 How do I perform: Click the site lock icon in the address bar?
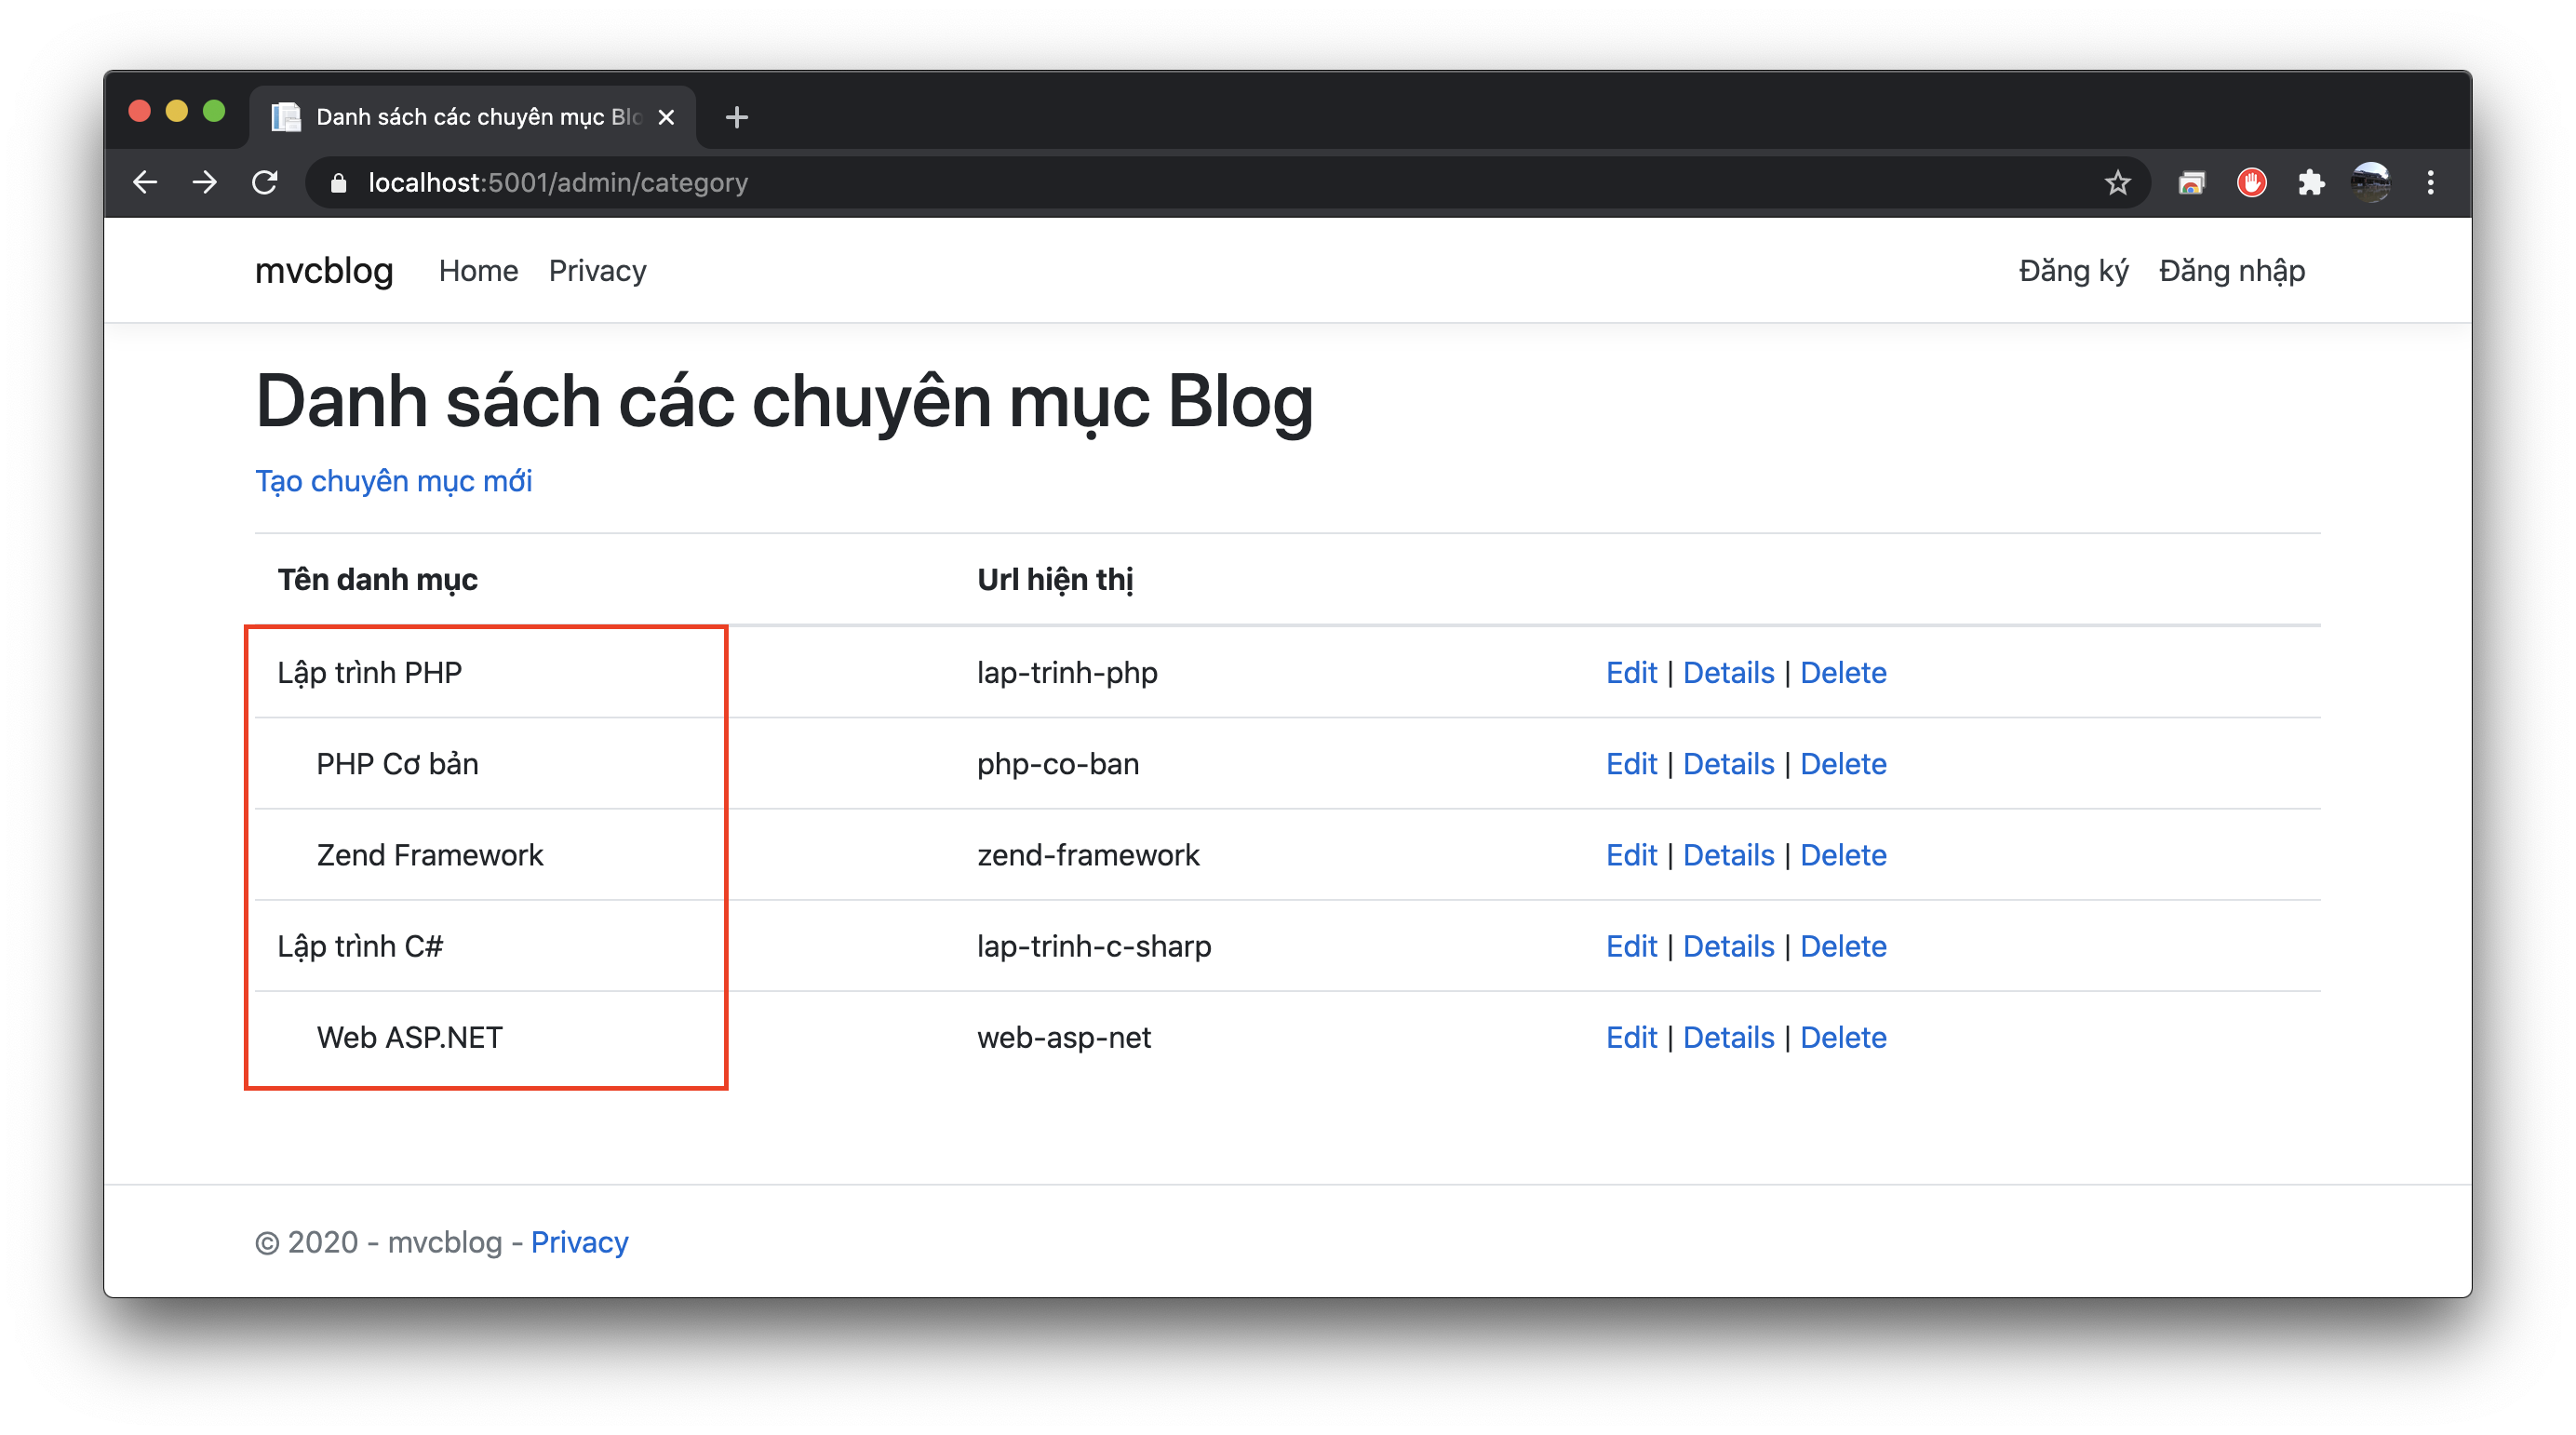click(x=339, y=183)
